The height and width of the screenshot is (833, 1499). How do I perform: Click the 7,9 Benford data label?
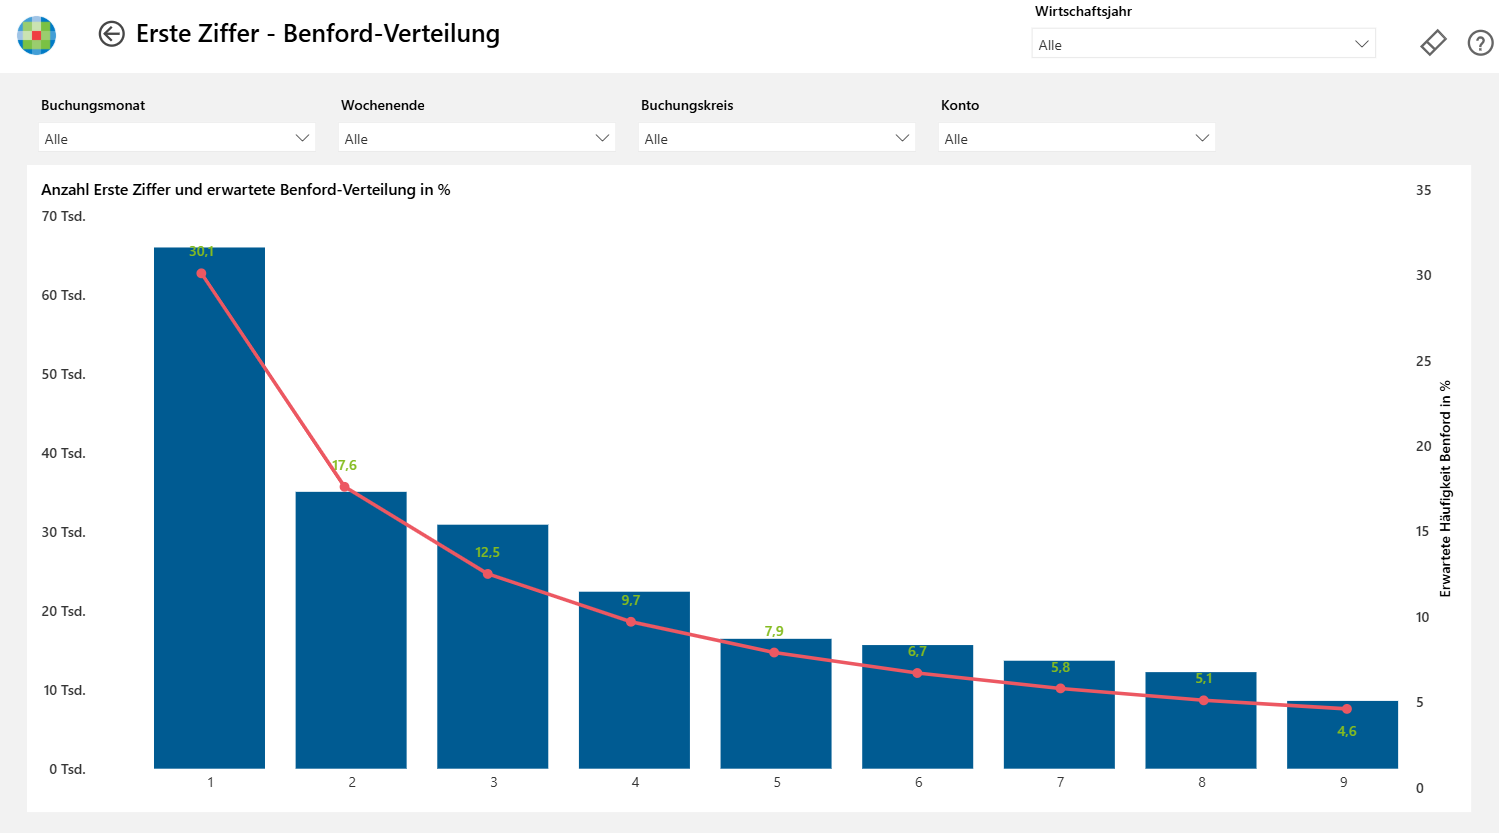[x=774, y=631]
